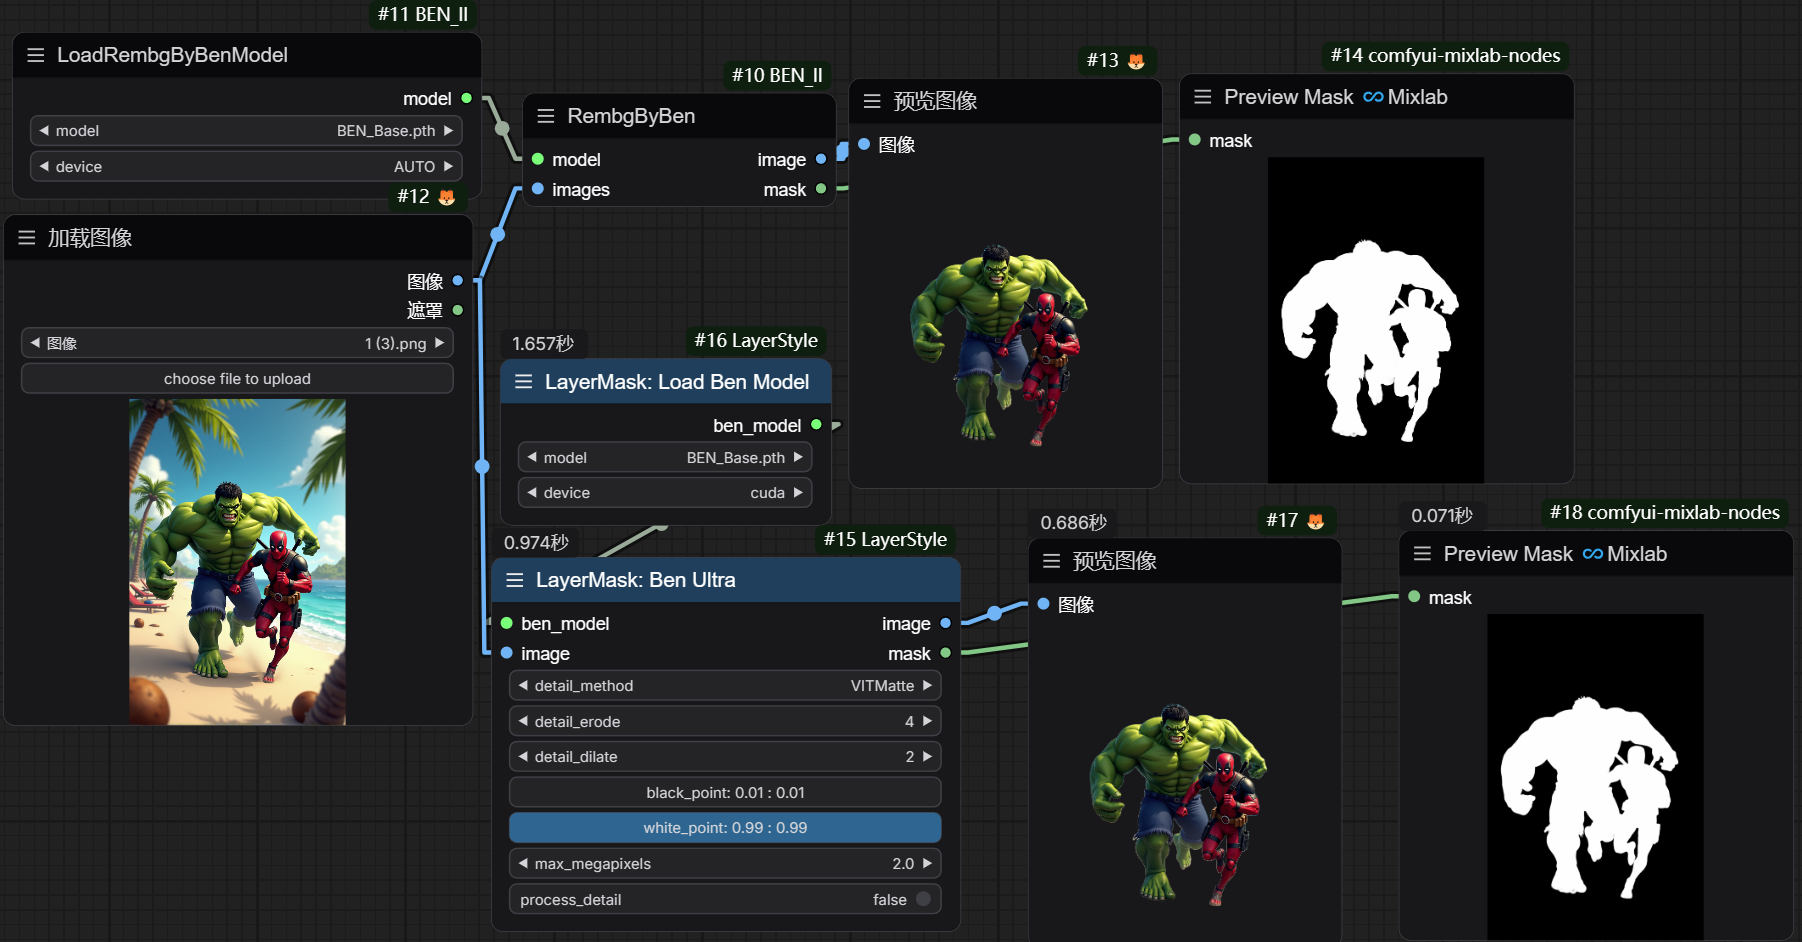Open menu icon of upper 预览图像 node
The width and height of the screenshot is (1802, 942).
[872, 101]
